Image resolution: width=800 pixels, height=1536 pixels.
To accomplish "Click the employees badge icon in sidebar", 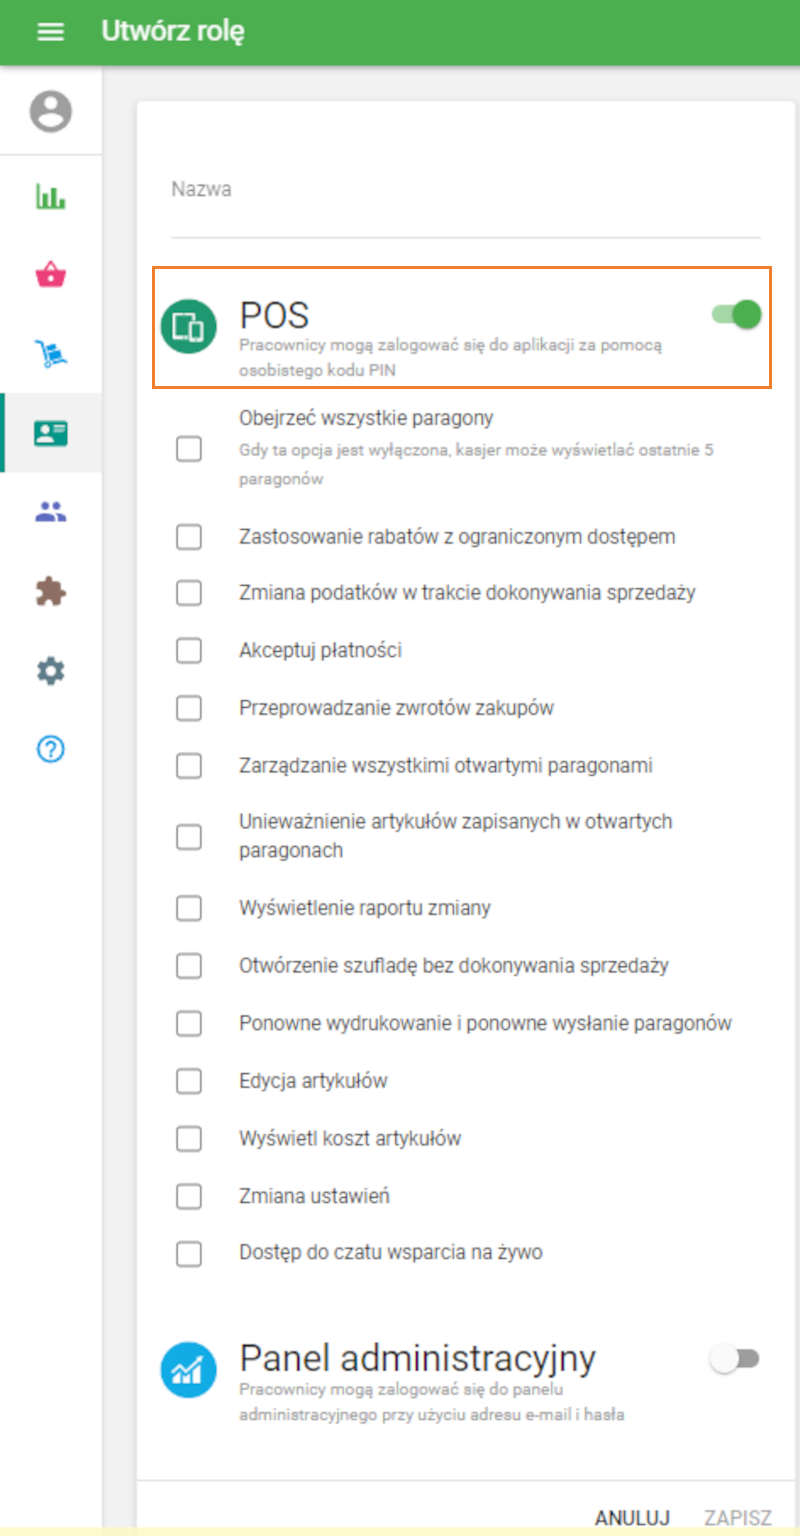I will coord(50,432).
